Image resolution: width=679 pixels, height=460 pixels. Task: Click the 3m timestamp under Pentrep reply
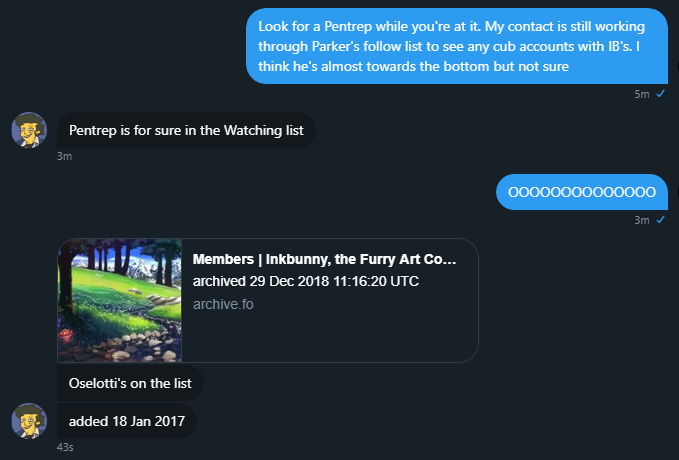pos(65,156)
